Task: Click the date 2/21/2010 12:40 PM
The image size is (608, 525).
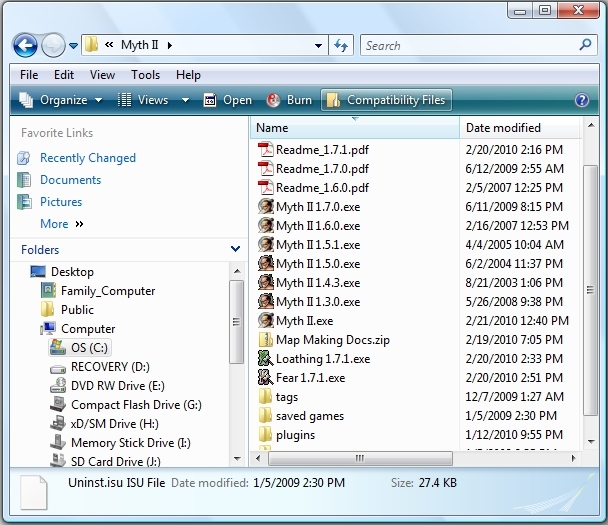Action: click(517, 321)
